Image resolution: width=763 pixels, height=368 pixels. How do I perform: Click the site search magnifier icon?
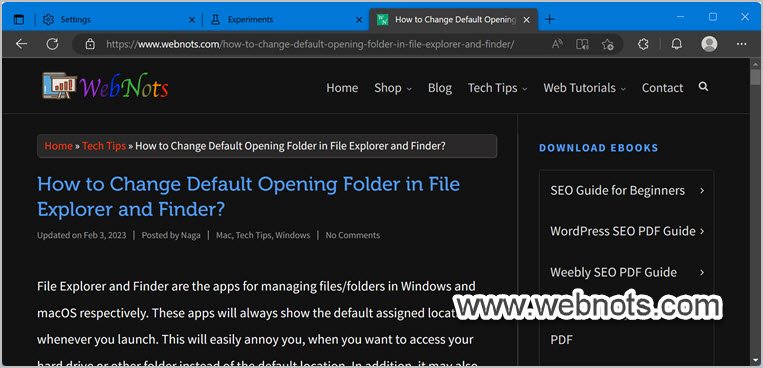click(x=703, y=87)
